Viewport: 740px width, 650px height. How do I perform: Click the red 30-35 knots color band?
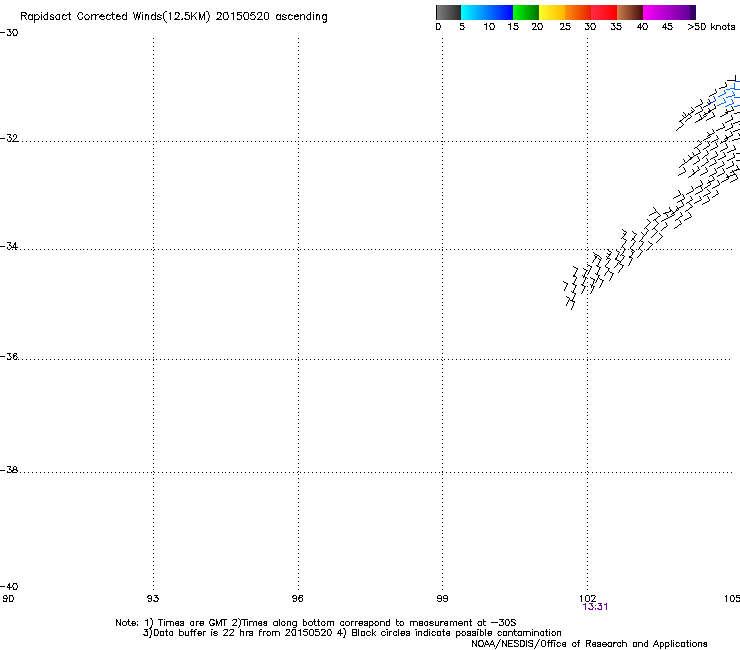coord(604,12)
